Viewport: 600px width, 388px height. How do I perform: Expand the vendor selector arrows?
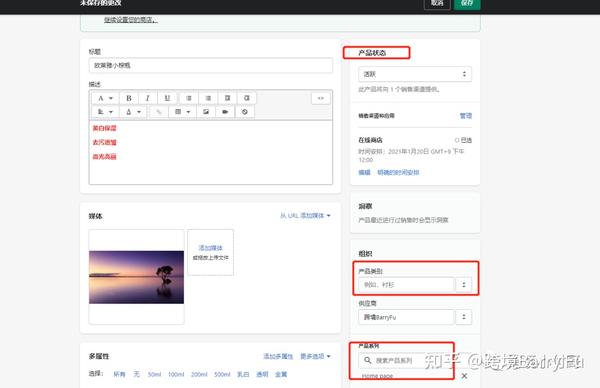pos(464,317)
